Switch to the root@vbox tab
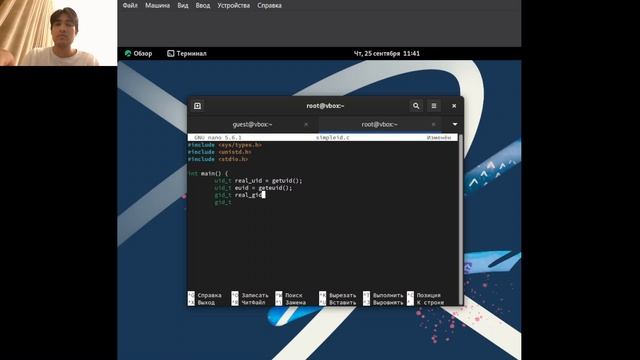This screenshot has width=640, height=360. pos(379,124)
